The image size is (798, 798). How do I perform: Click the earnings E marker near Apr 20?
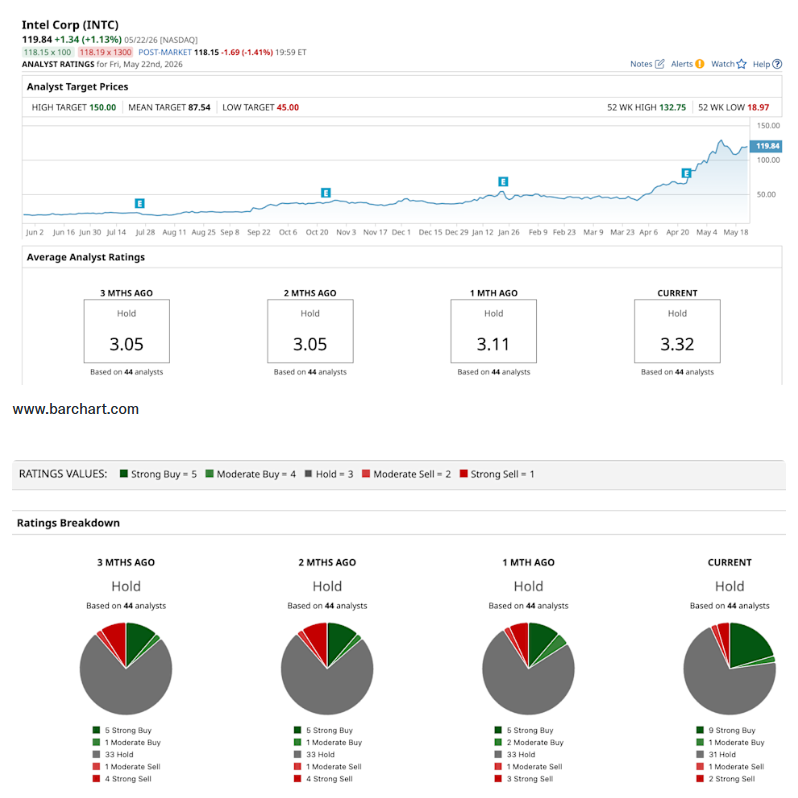[x=686, y=174]
